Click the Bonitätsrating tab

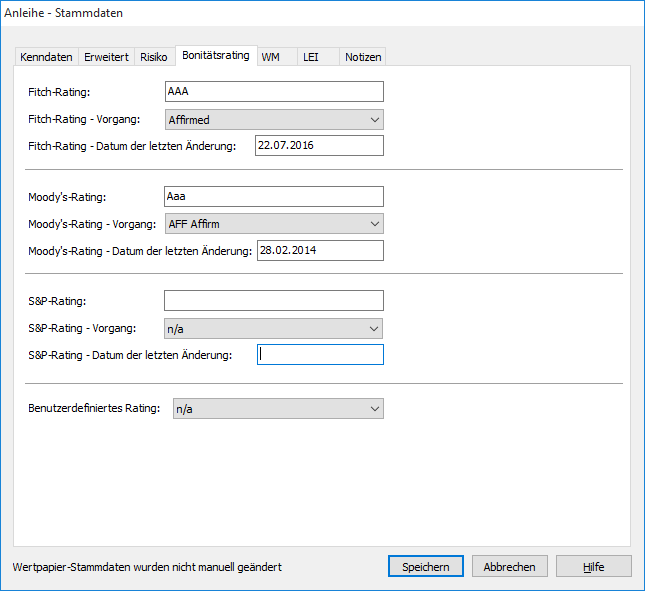[x=216, y=55]
